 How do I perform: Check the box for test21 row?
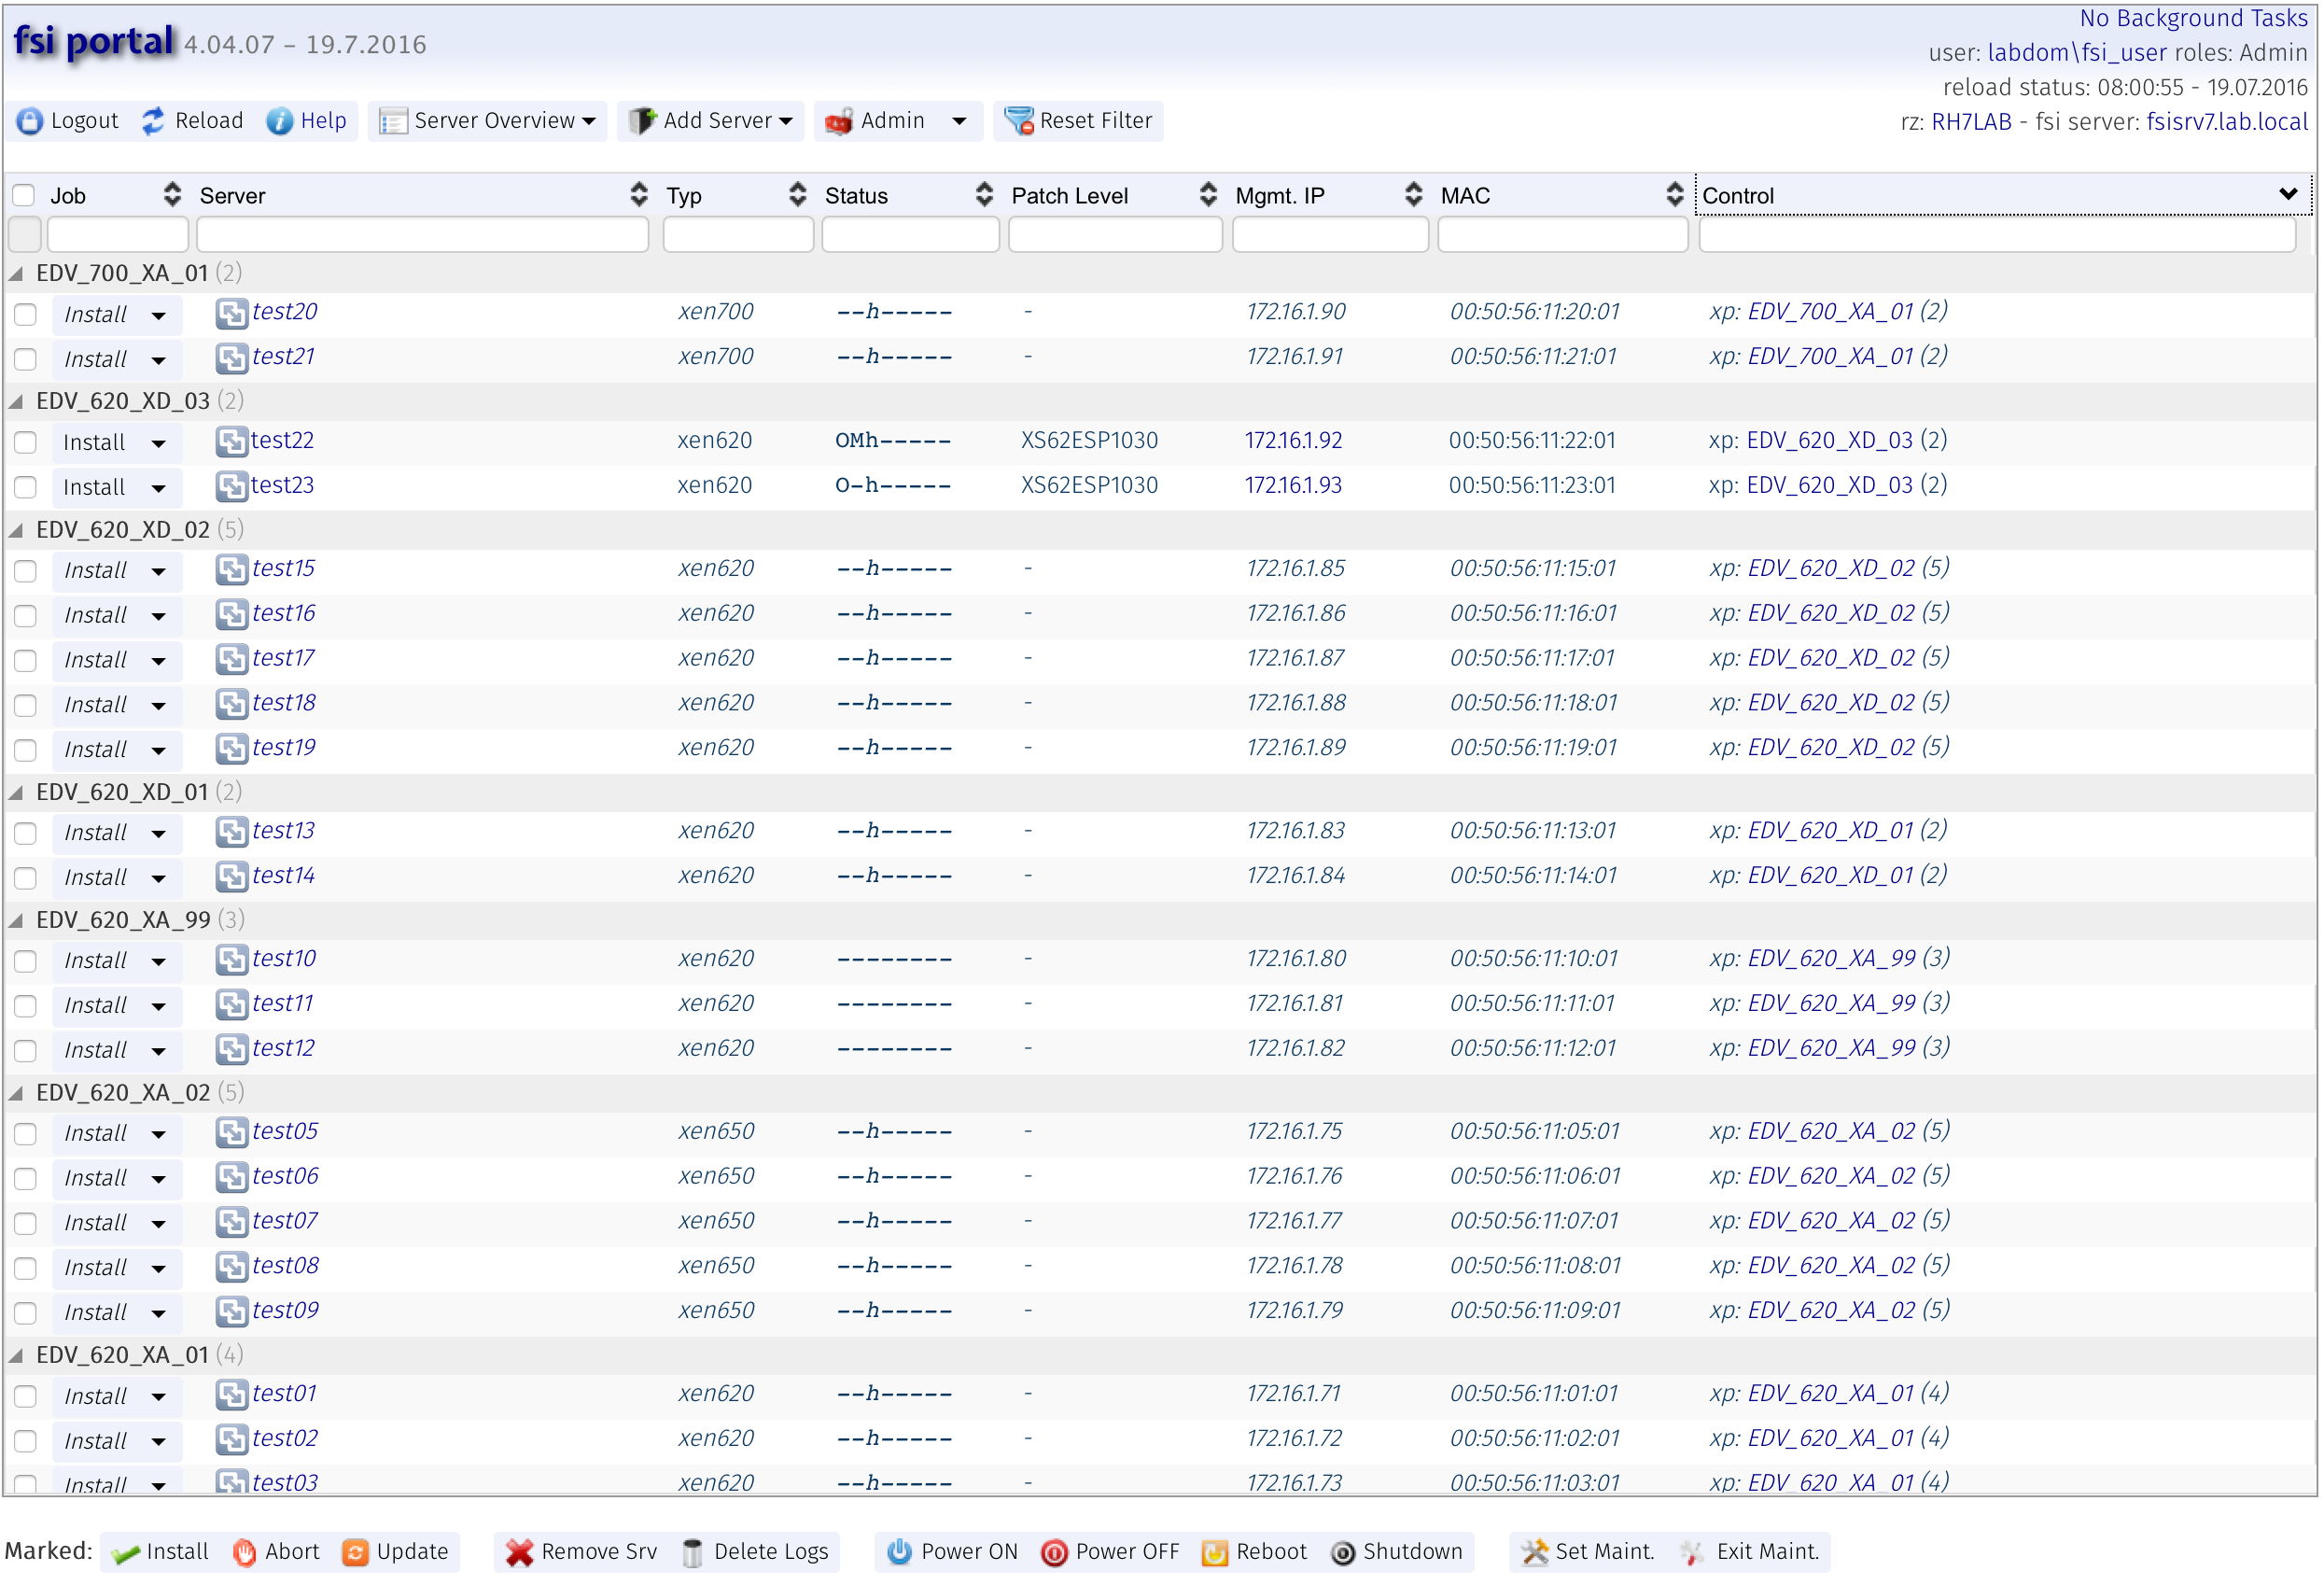pos(25,360)
